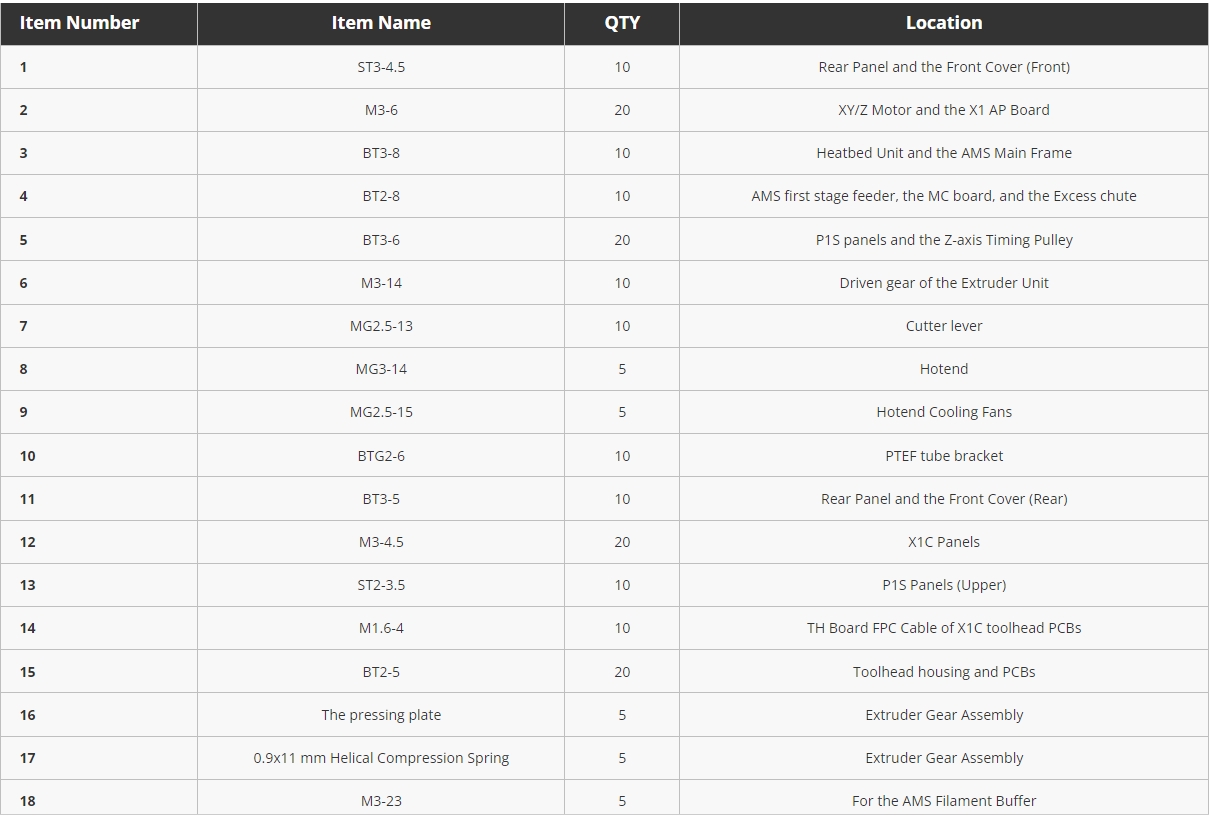
Task: Click the Heatbed Unit and AMS Main Frame cell
Action: (943, 153)
